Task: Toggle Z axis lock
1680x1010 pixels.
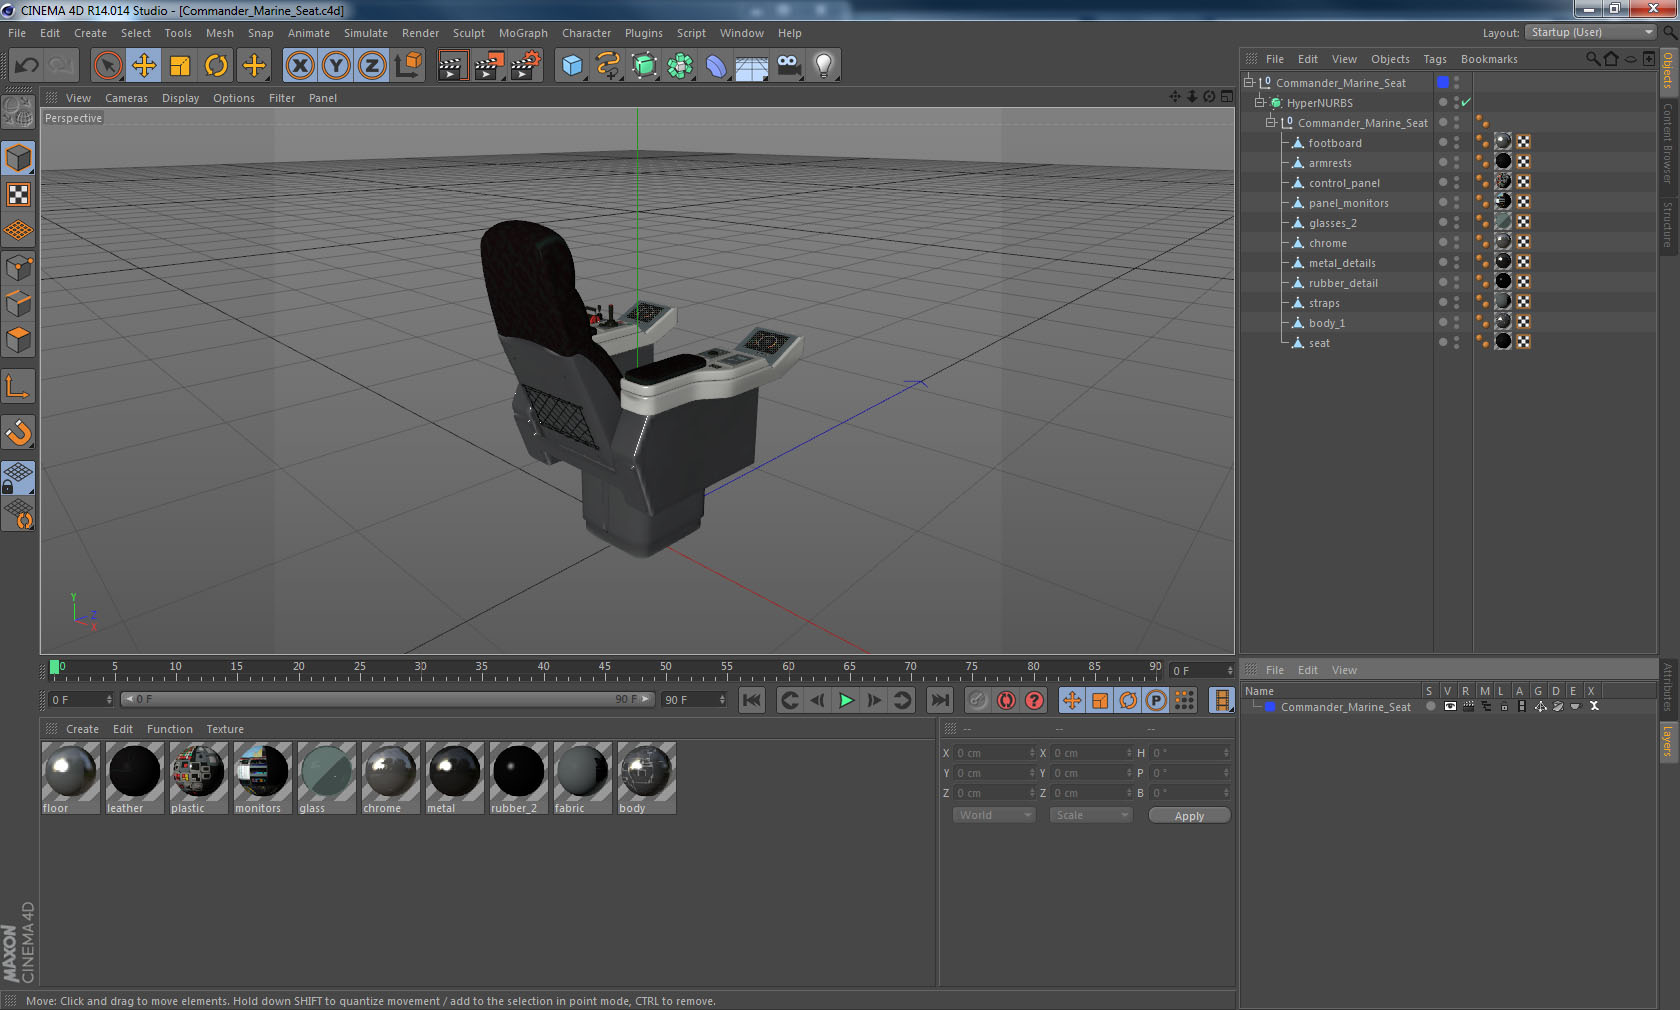Action: click(x=372, y=66)
